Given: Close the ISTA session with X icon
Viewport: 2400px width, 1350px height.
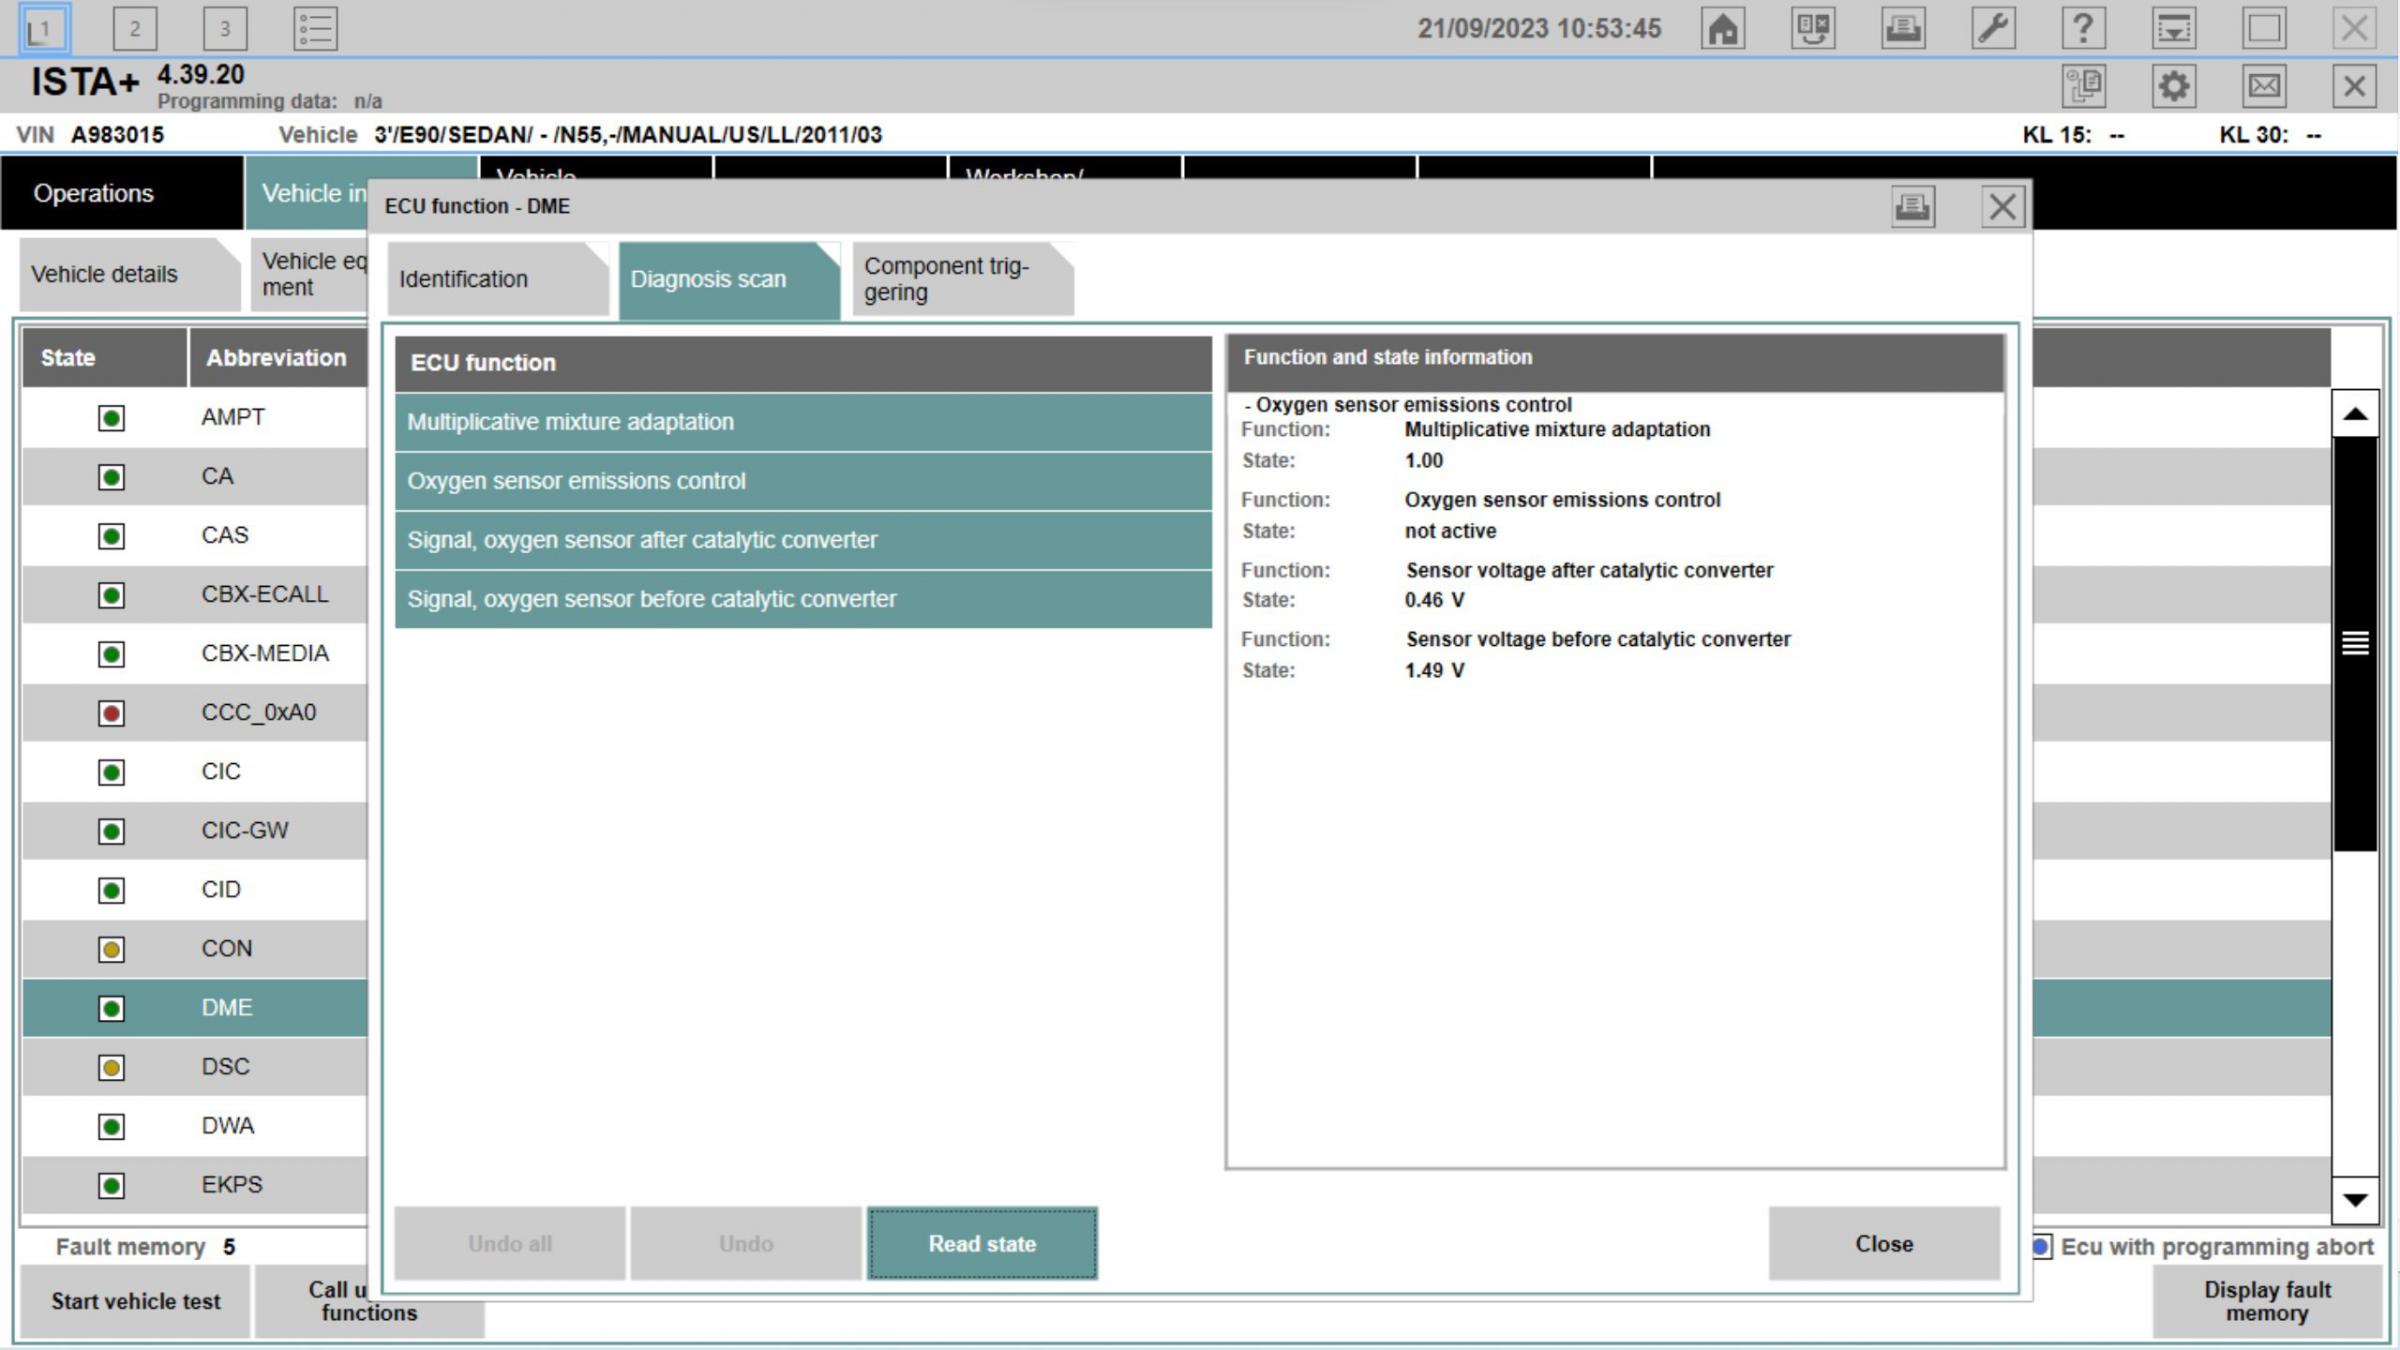Looking at the screenshot, I should point(2354,86).
